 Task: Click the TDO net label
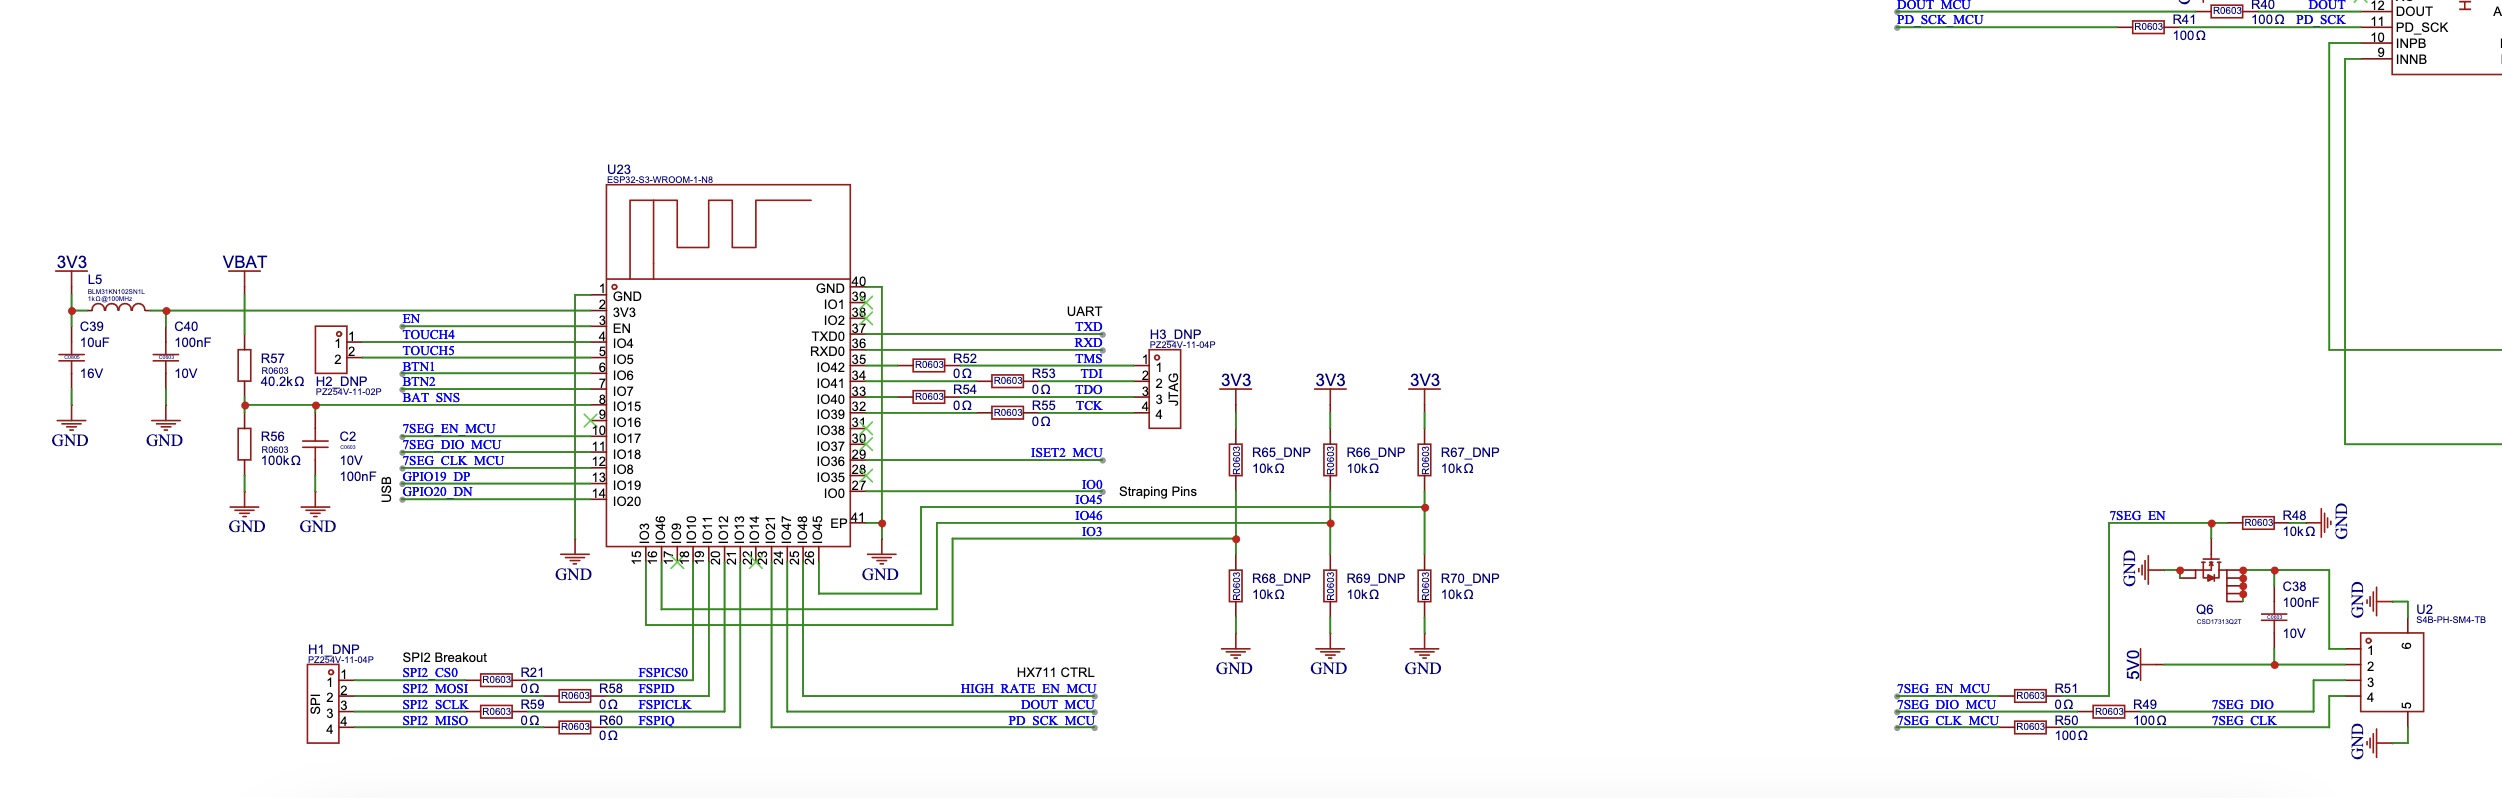point(1089,390)
